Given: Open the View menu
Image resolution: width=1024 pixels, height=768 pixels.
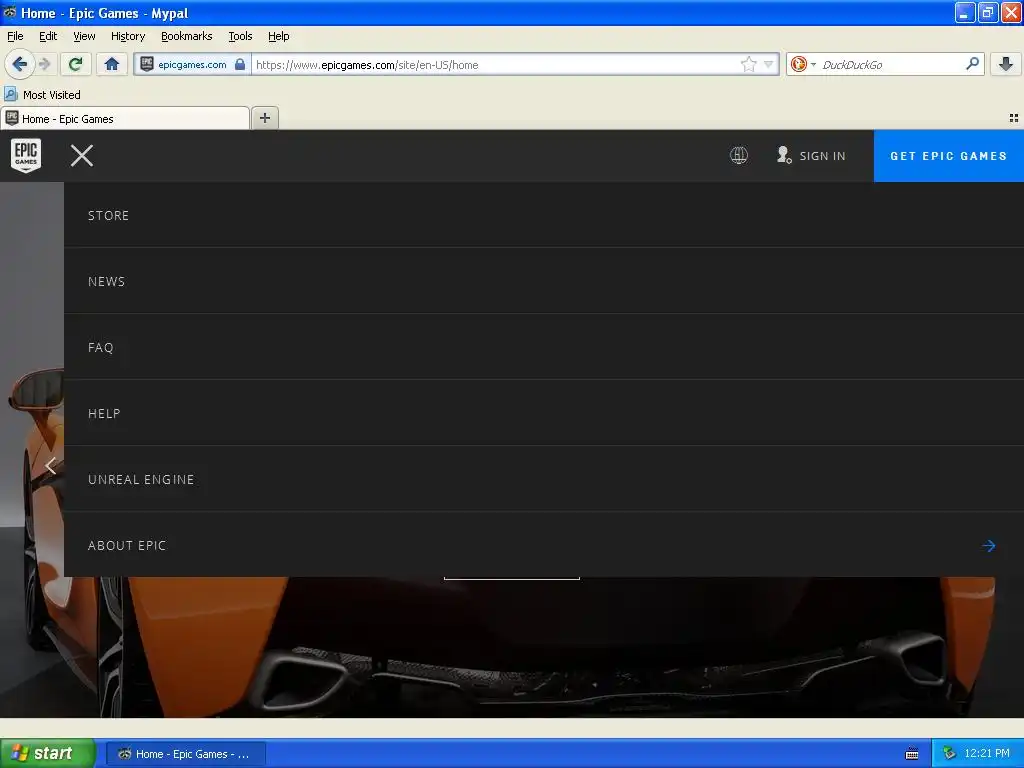Looking at the screenshot, I should coord(84,36).
